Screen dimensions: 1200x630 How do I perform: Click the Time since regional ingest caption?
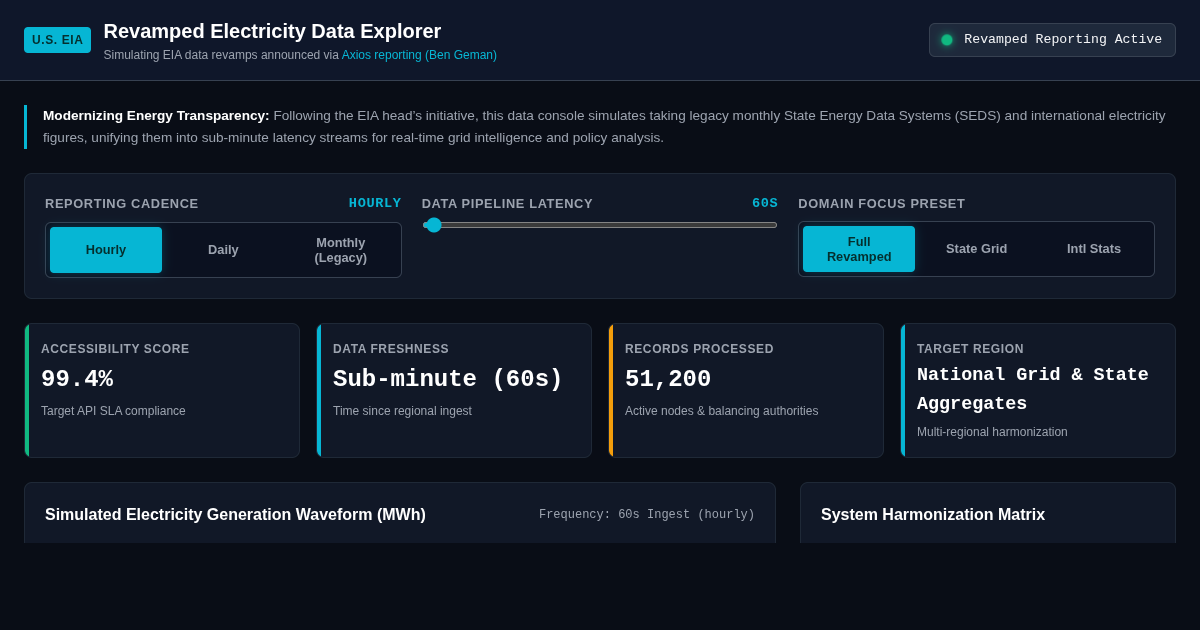[402, 411]
